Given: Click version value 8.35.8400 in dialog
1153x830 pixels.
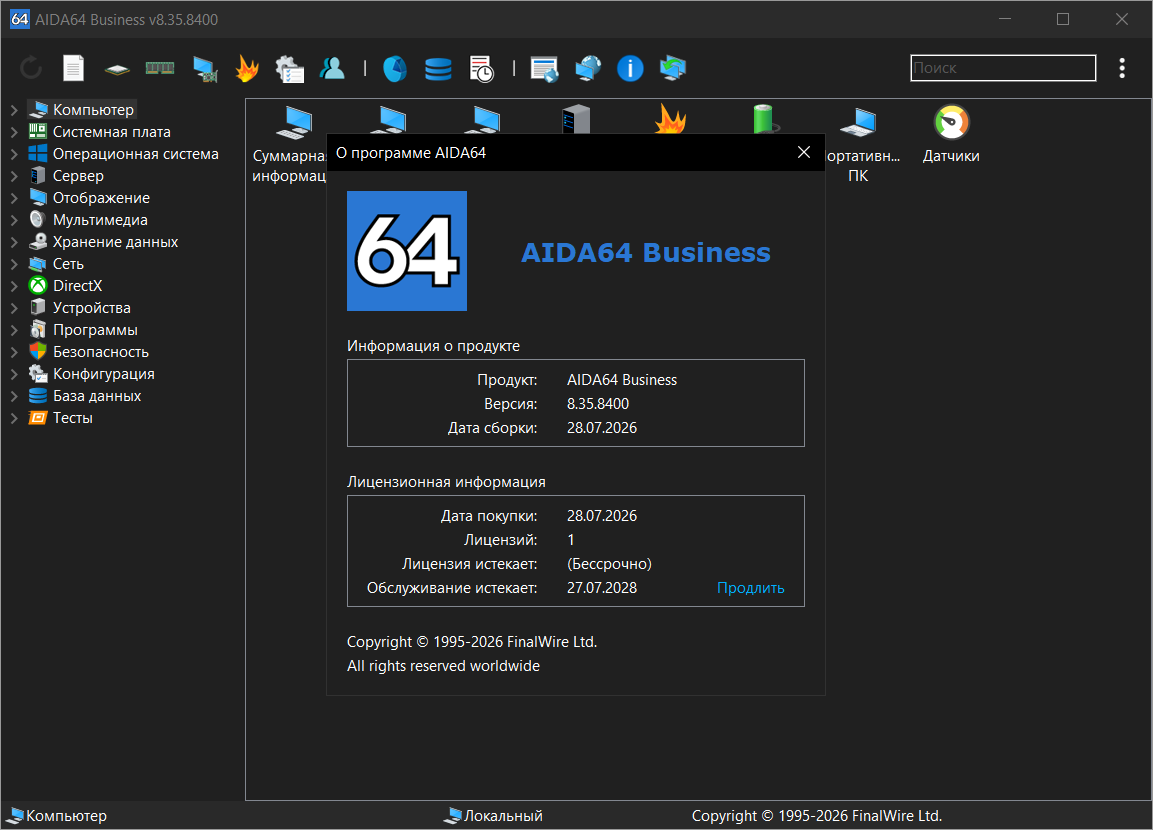Looking at the screenshot, I should click(598, 404).
